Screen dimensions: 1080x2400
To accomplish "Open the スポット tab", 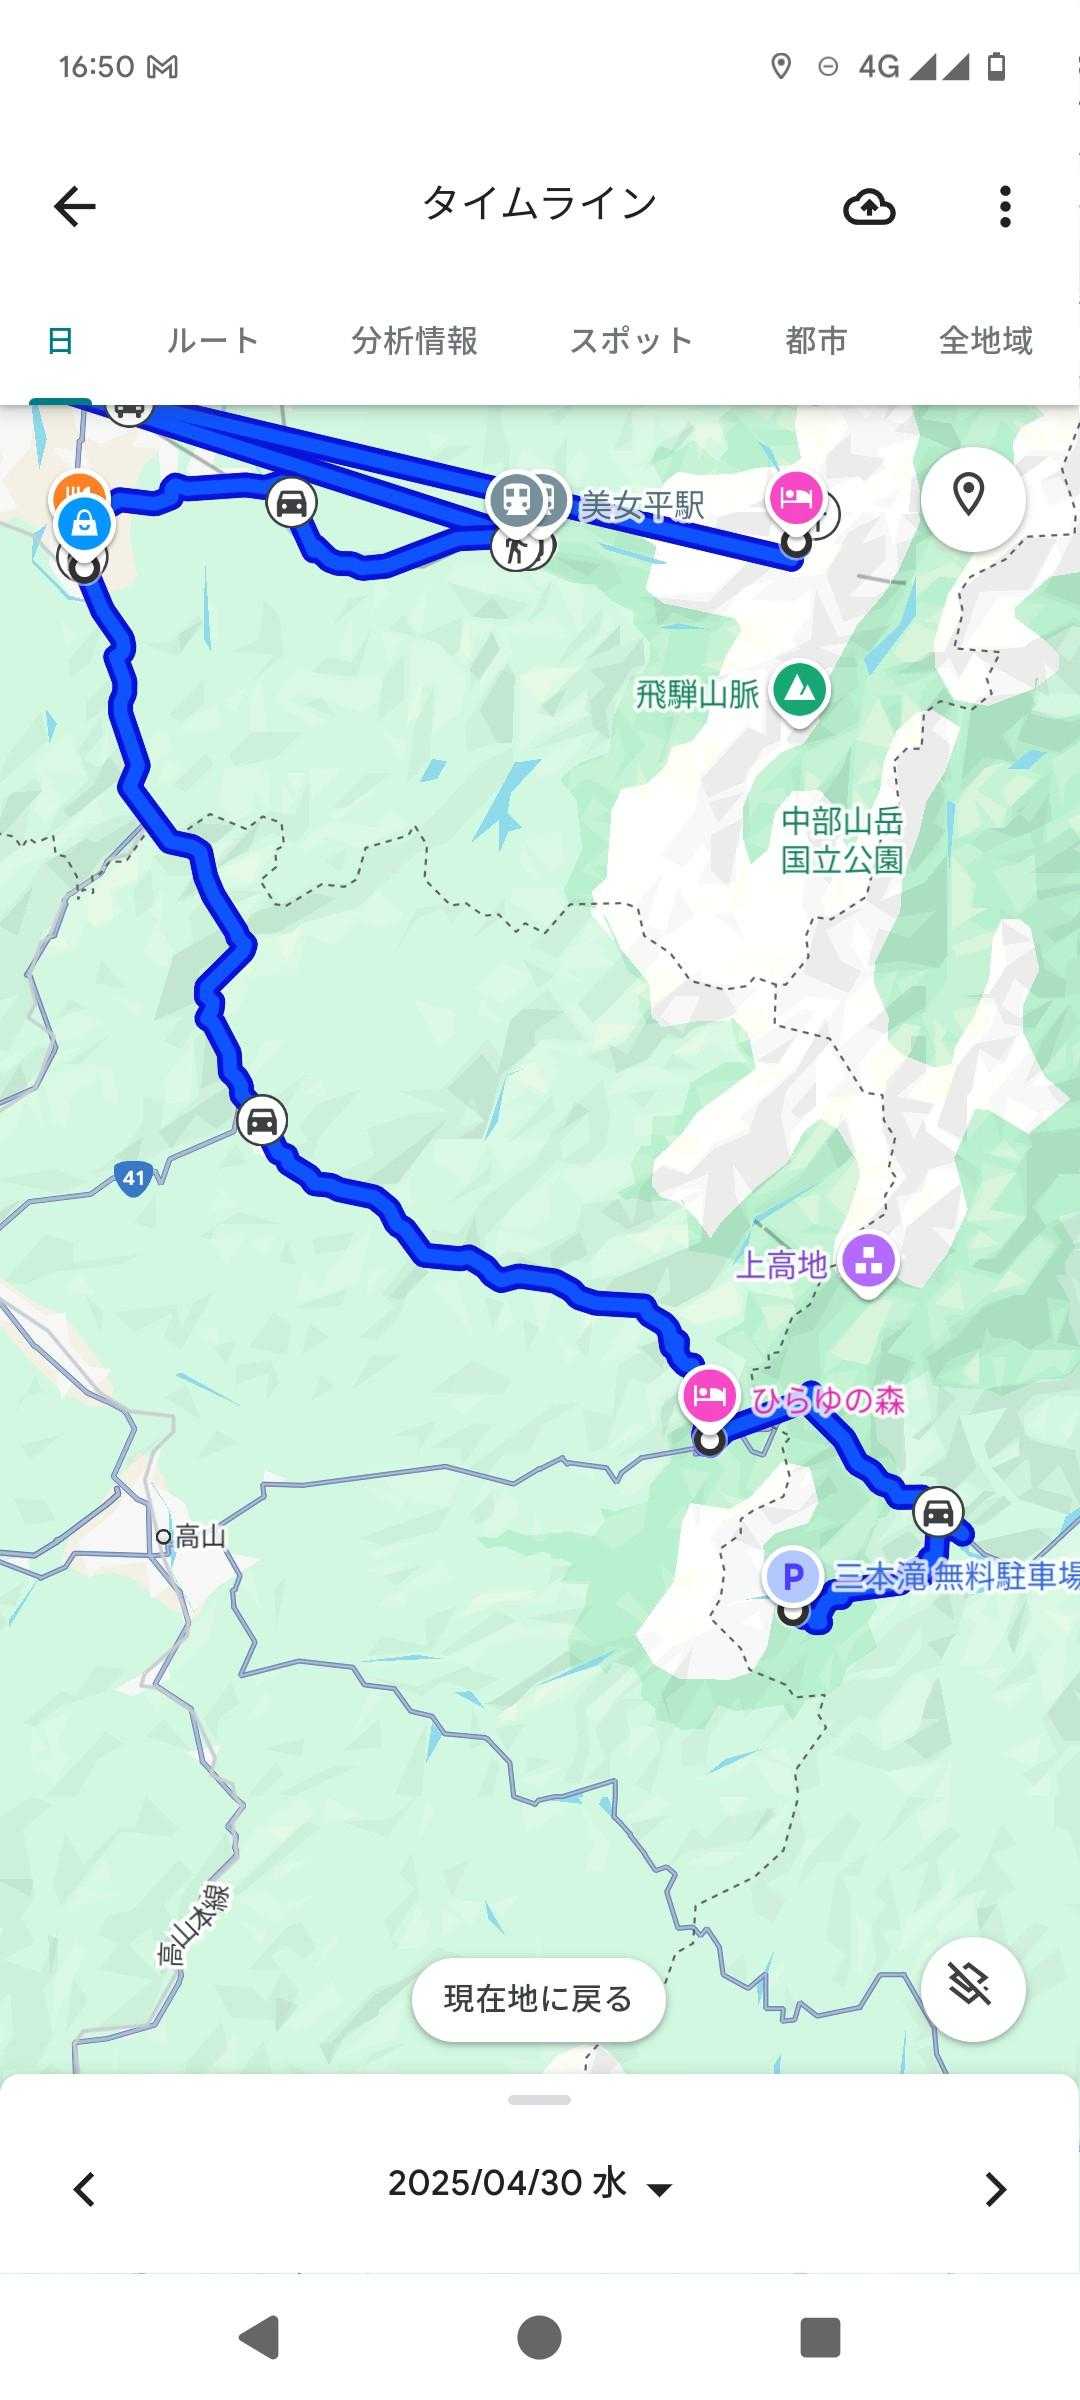I will pos(631,341).
